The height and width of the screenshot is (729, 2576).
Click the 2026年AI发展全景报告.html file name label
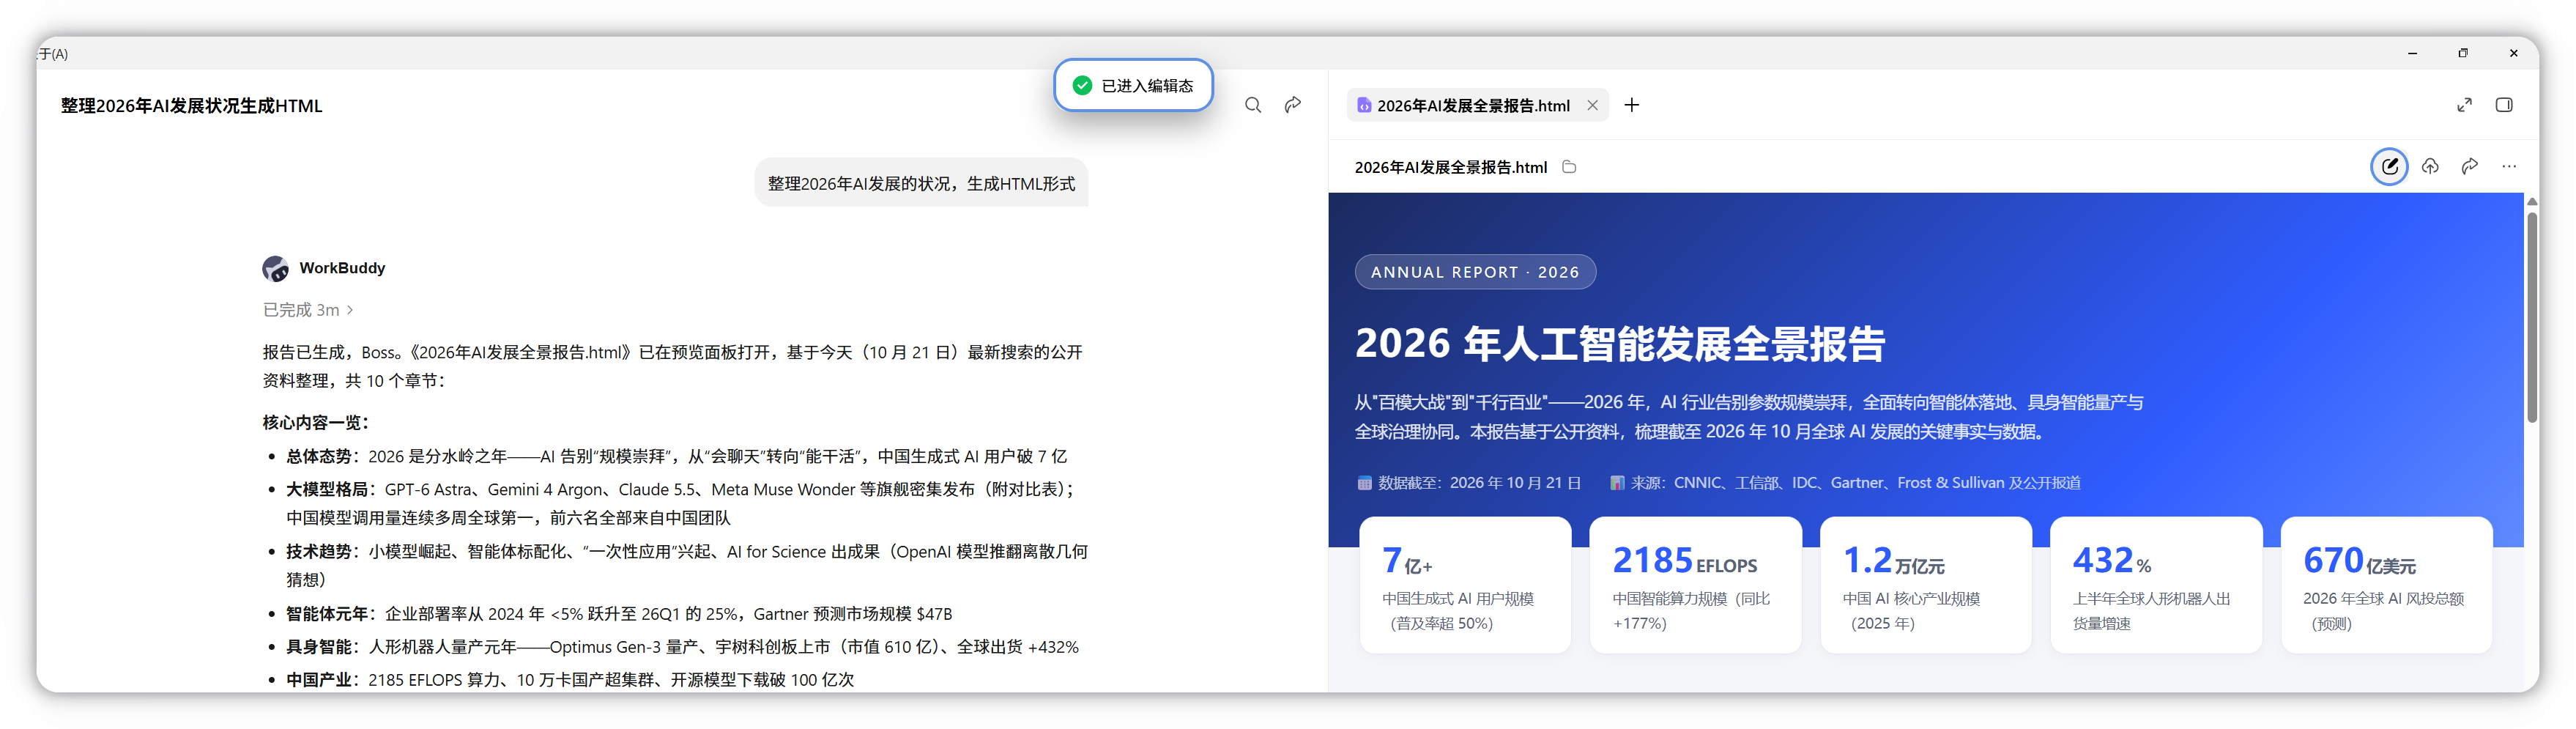point(1450,167)
